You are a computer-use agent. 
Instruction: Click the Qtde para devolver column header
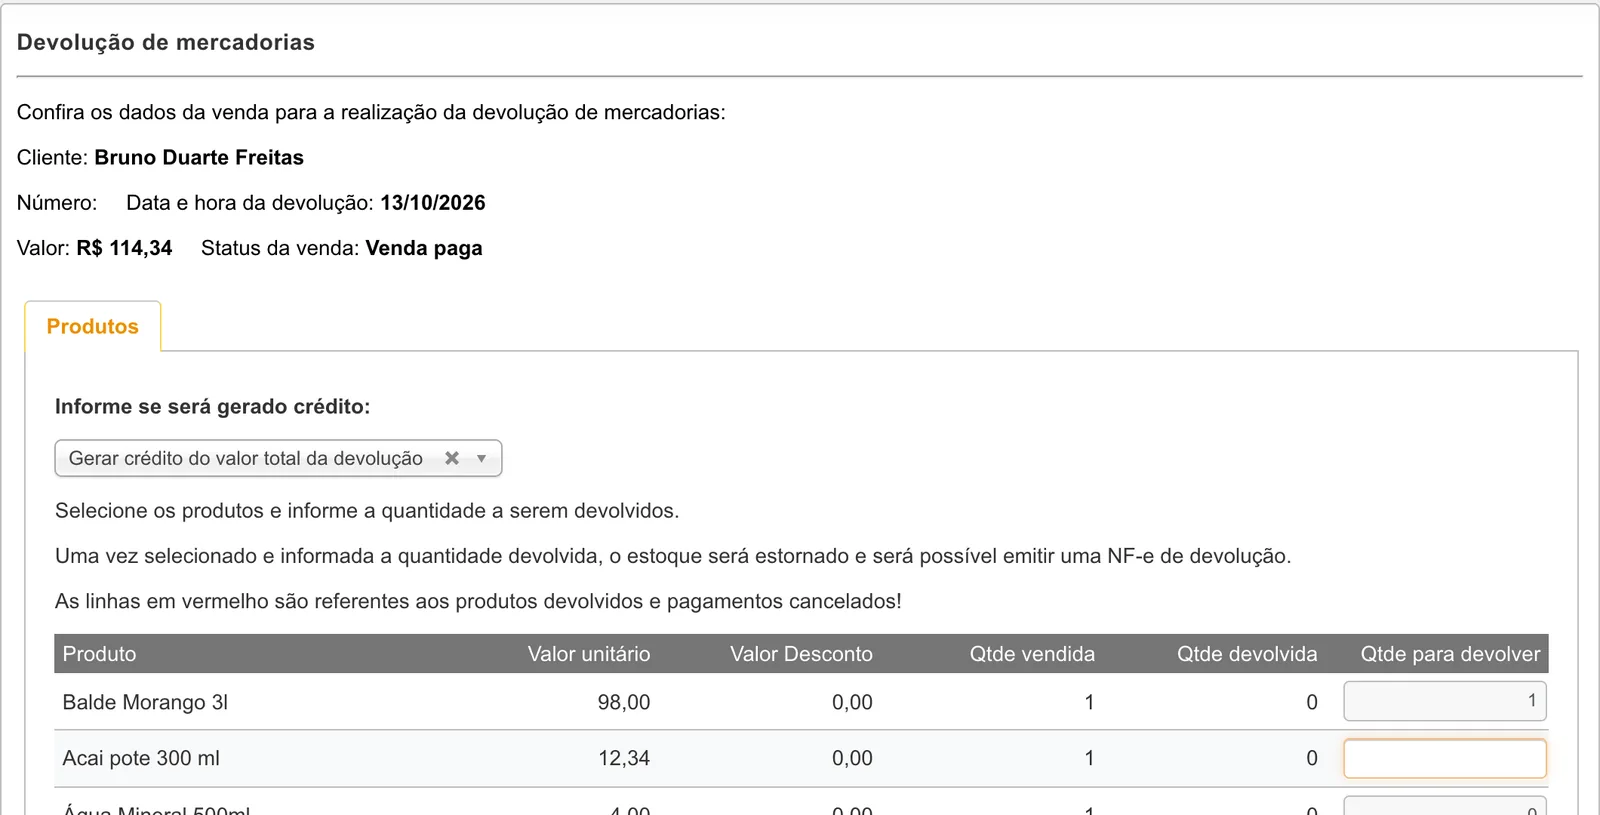(1450, 654)
